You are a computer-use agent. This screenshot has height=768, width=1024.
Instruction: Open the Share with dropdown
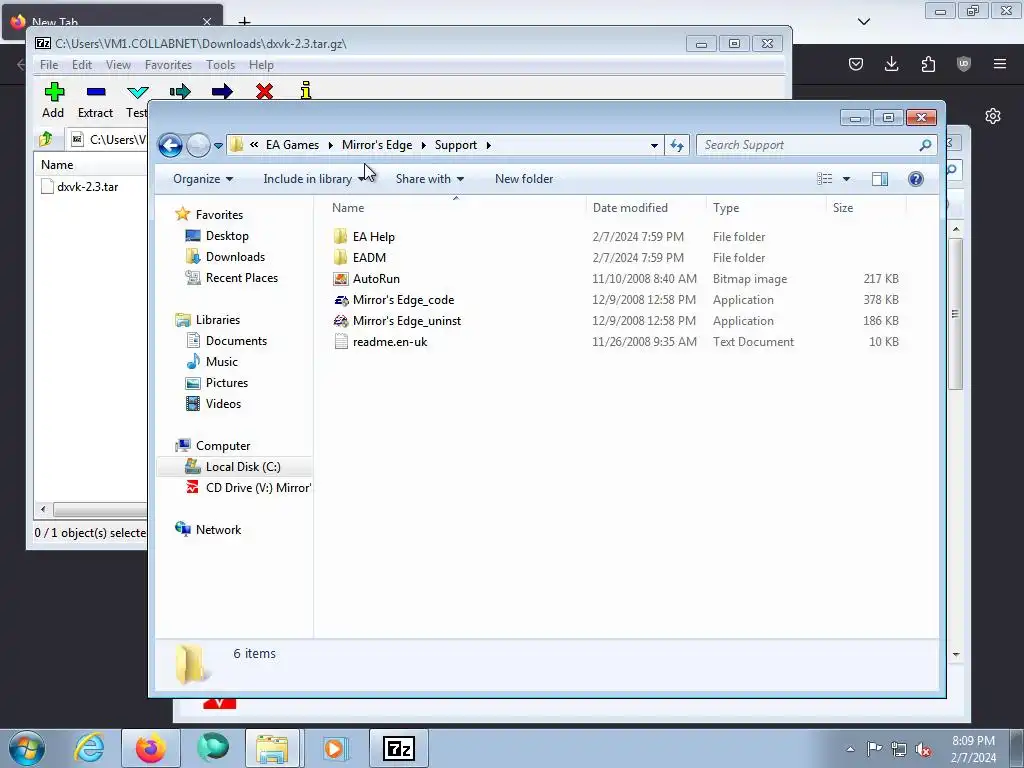click(430, 179)
